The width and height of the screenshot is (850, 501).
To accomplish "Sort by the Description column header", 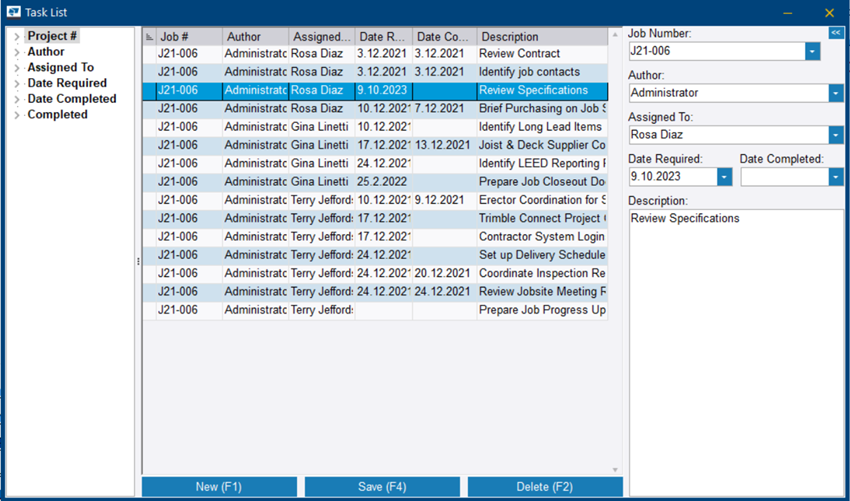I will [540, 37].
